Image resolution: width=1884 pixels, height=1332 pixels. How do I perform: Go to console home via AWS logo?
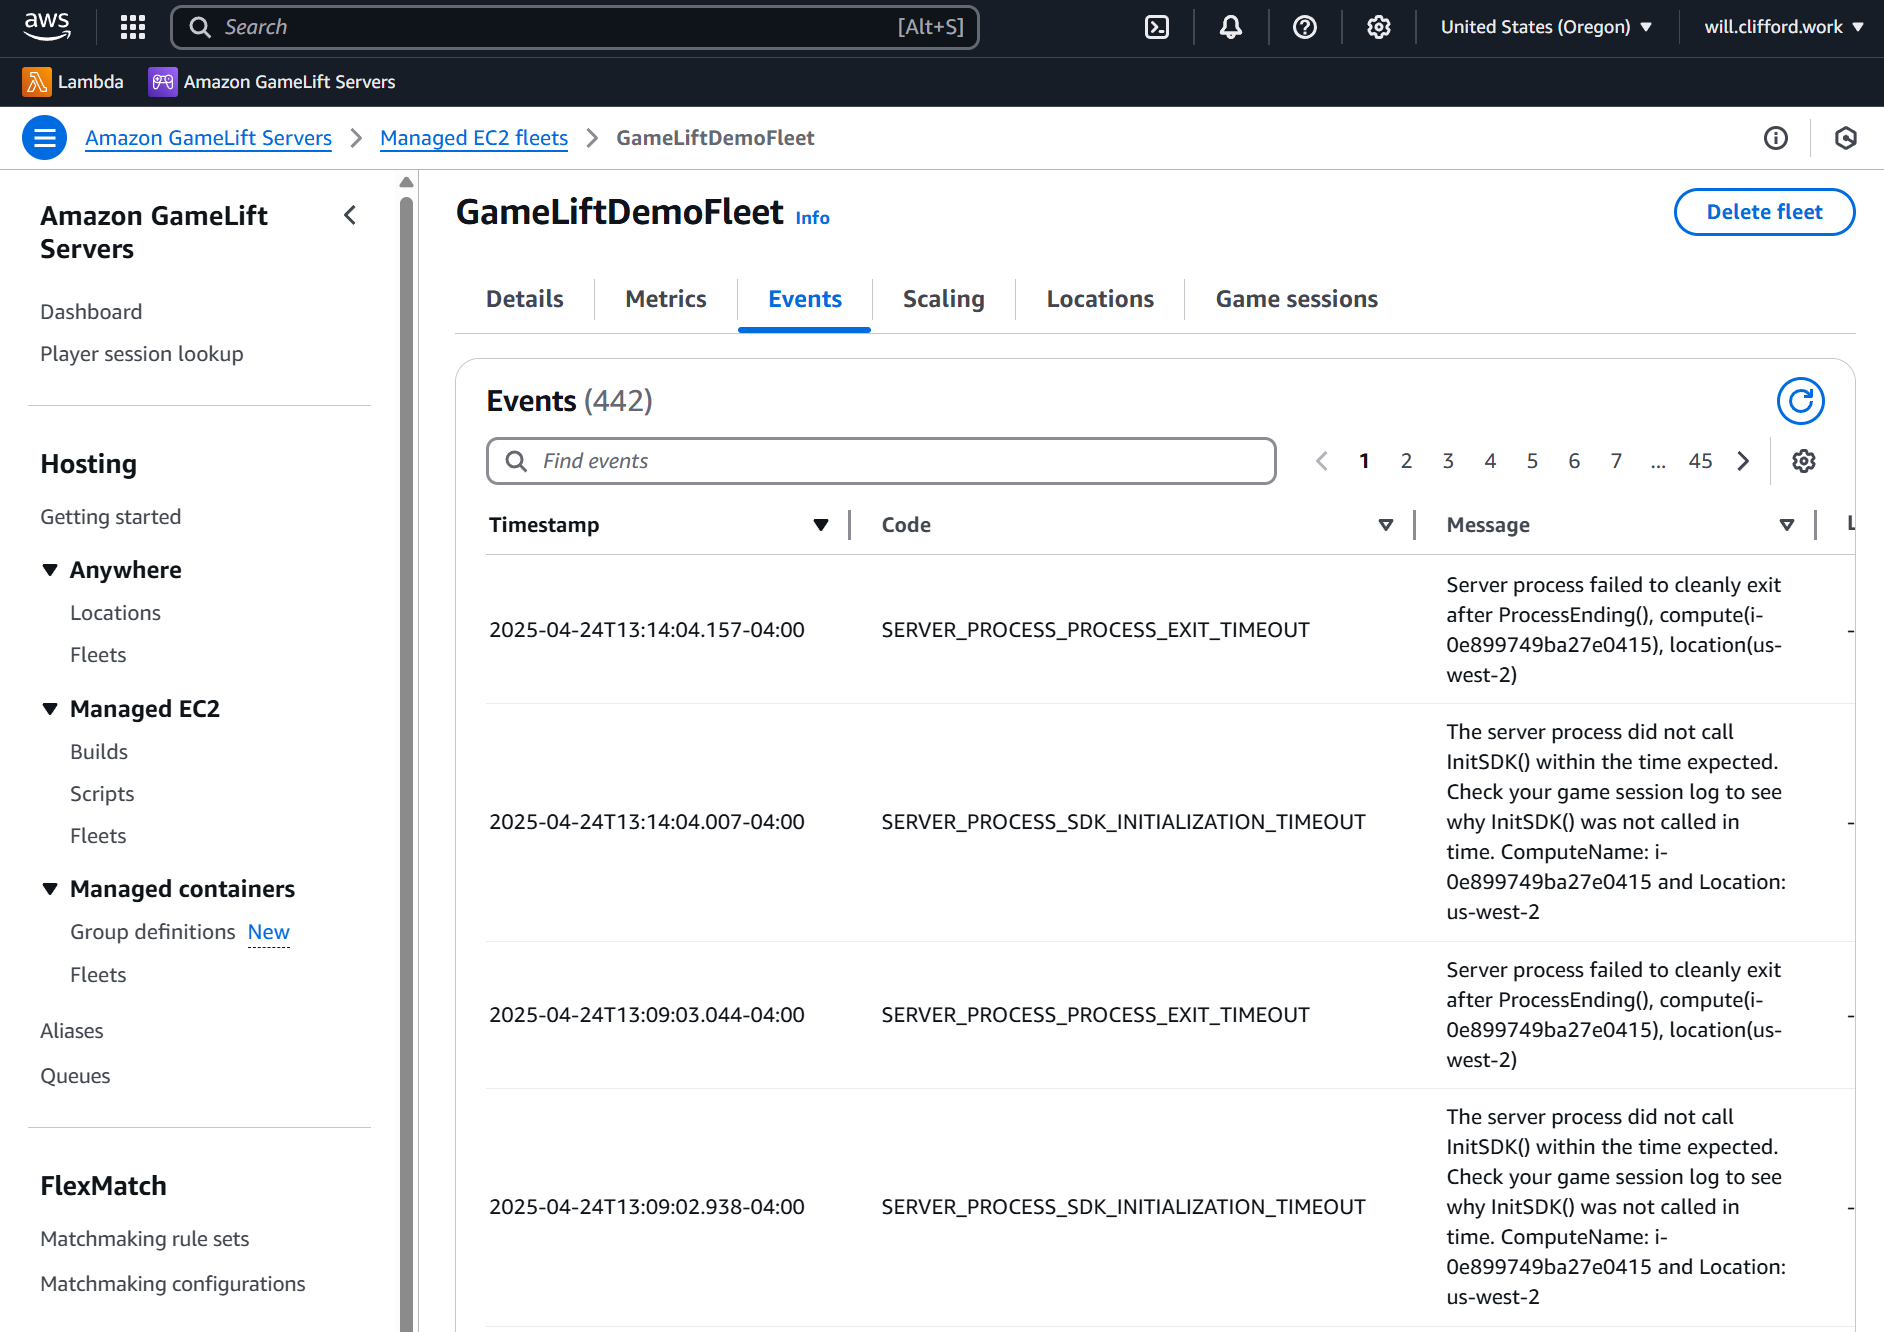point(46,27)
